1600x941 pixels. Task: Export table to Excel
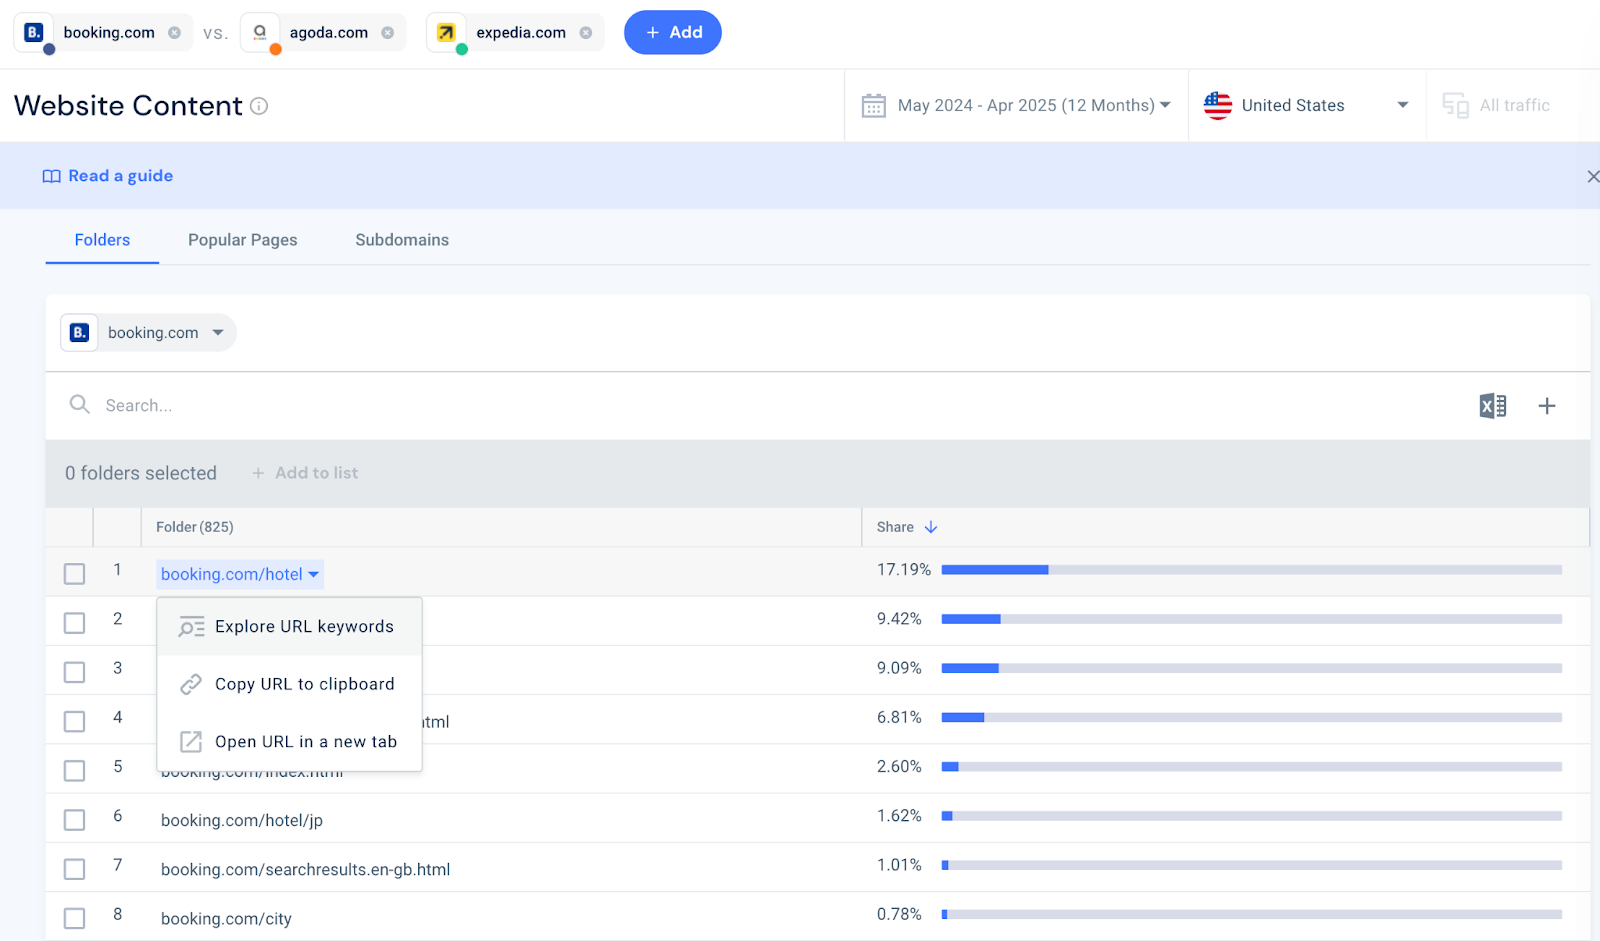click(1493, 406)
